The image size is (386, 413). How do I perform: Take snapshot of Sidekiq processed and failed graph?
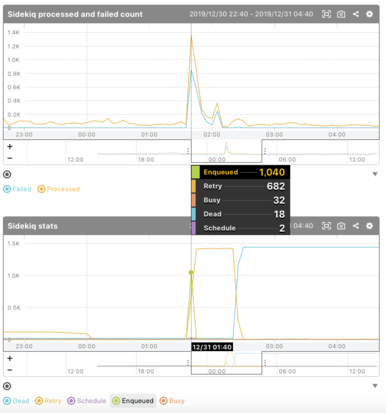341,14
